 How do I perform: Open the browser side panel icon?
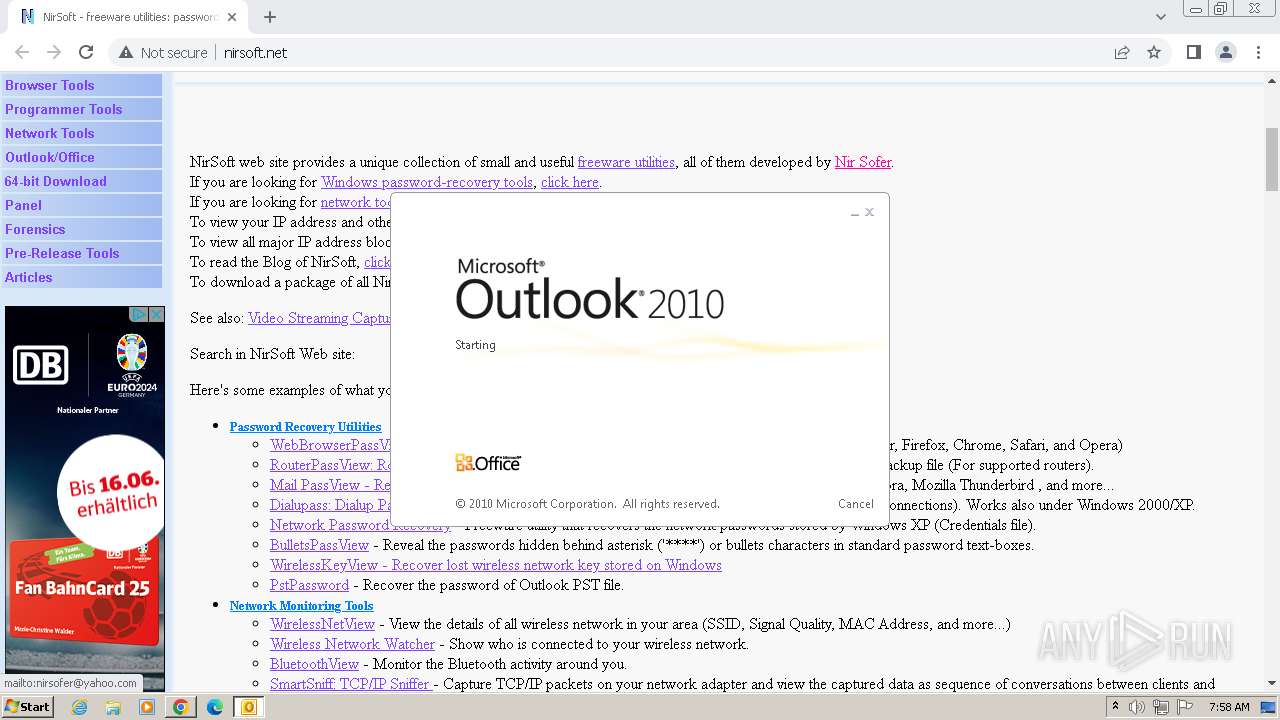click(1193, 52)
